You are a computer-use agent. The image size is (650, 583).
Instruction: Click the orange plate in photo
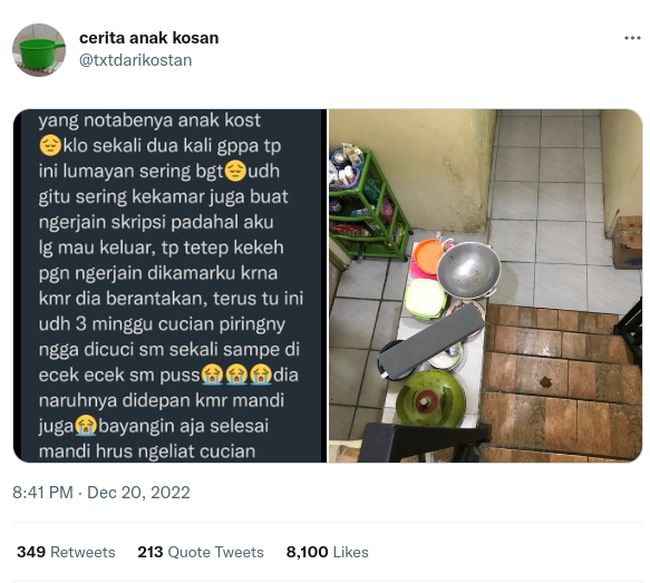click(429, 257)
